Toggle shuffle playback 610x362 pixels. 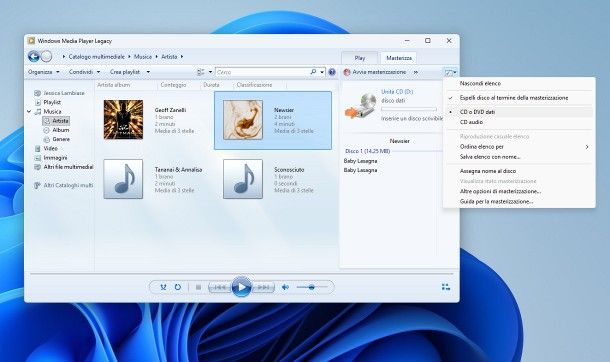(163, 287)
